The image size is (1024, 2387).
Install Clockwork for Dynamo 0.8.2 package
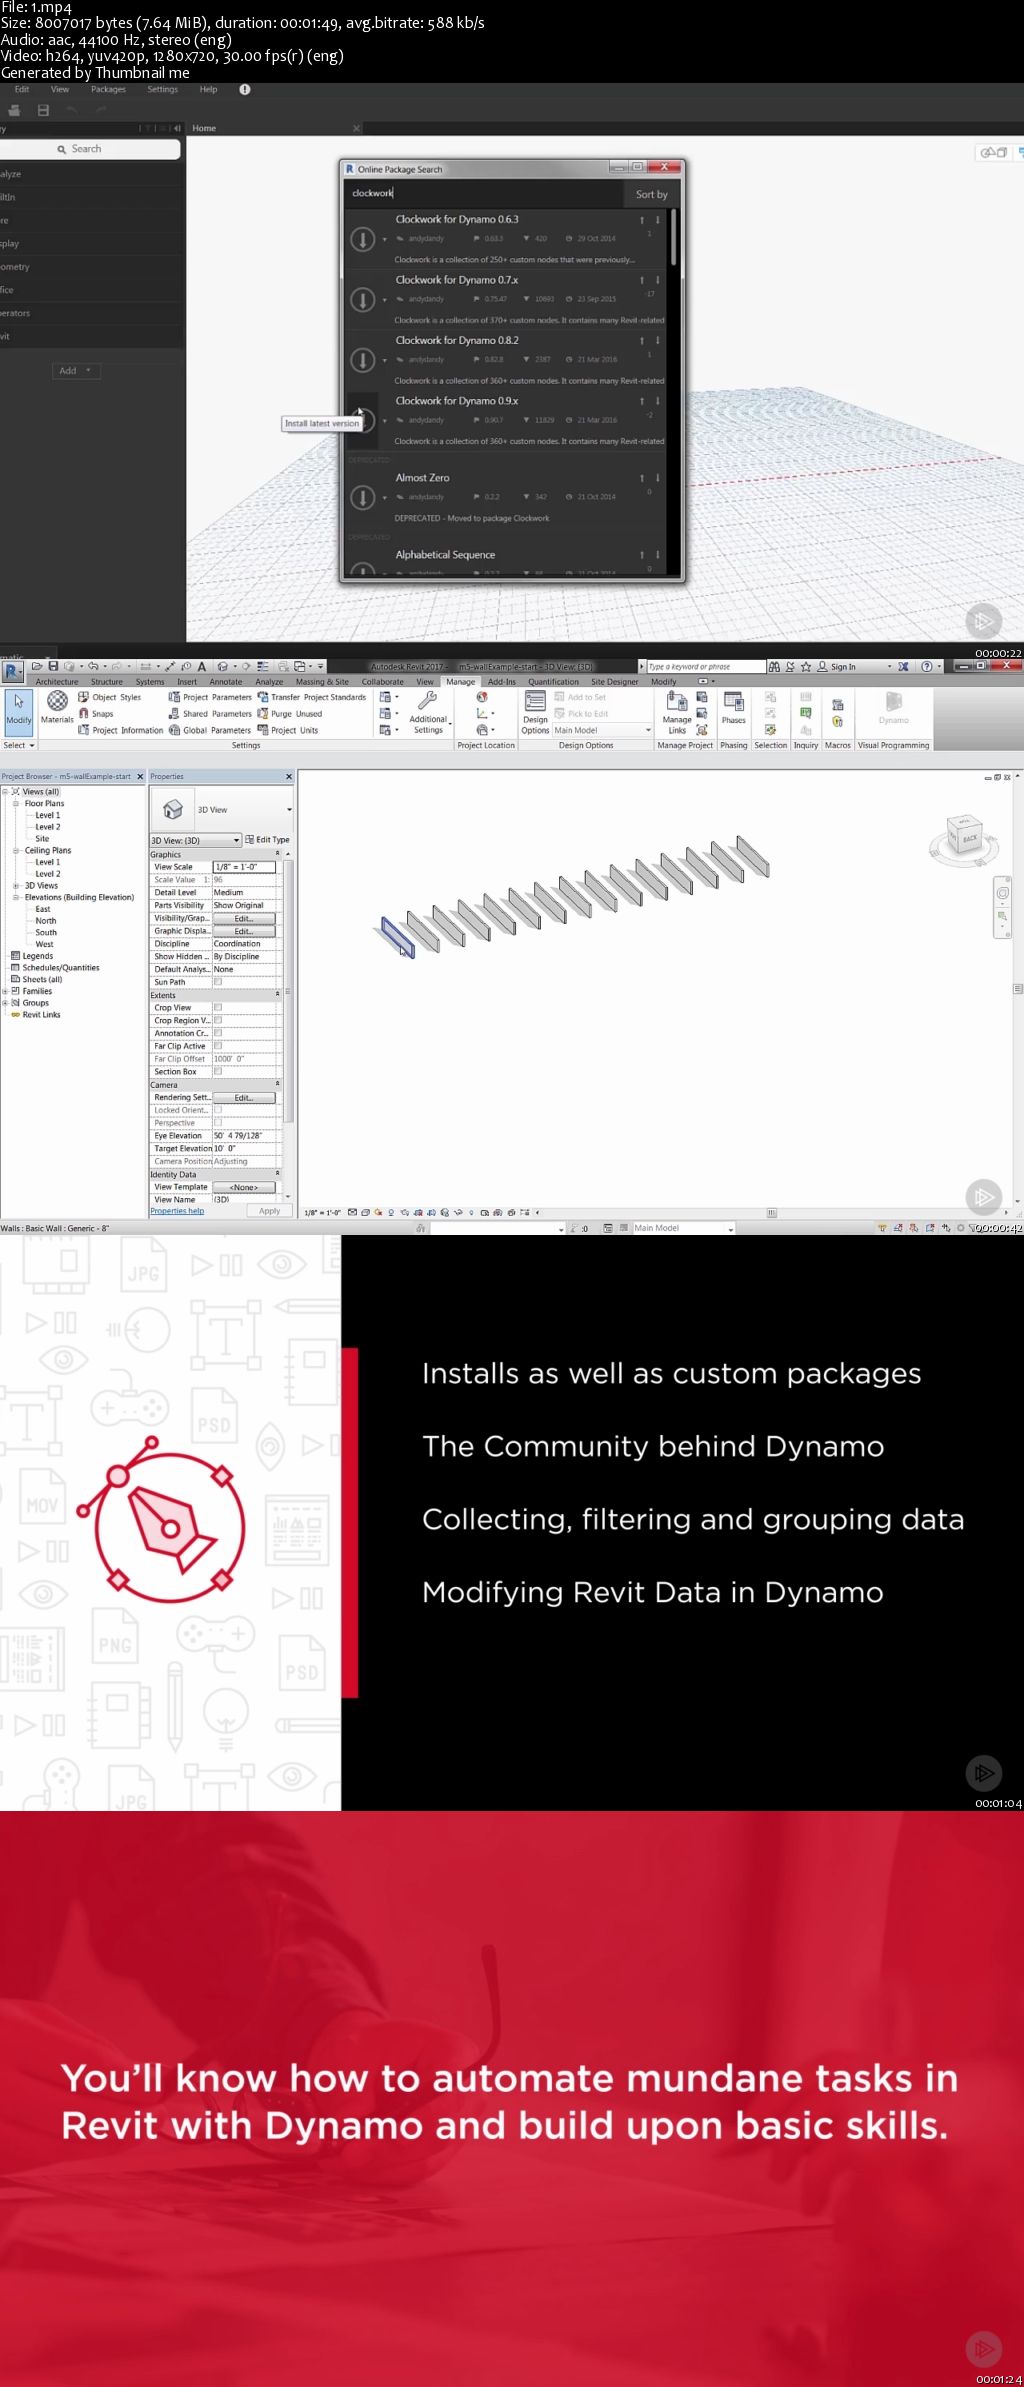[362, 360]
